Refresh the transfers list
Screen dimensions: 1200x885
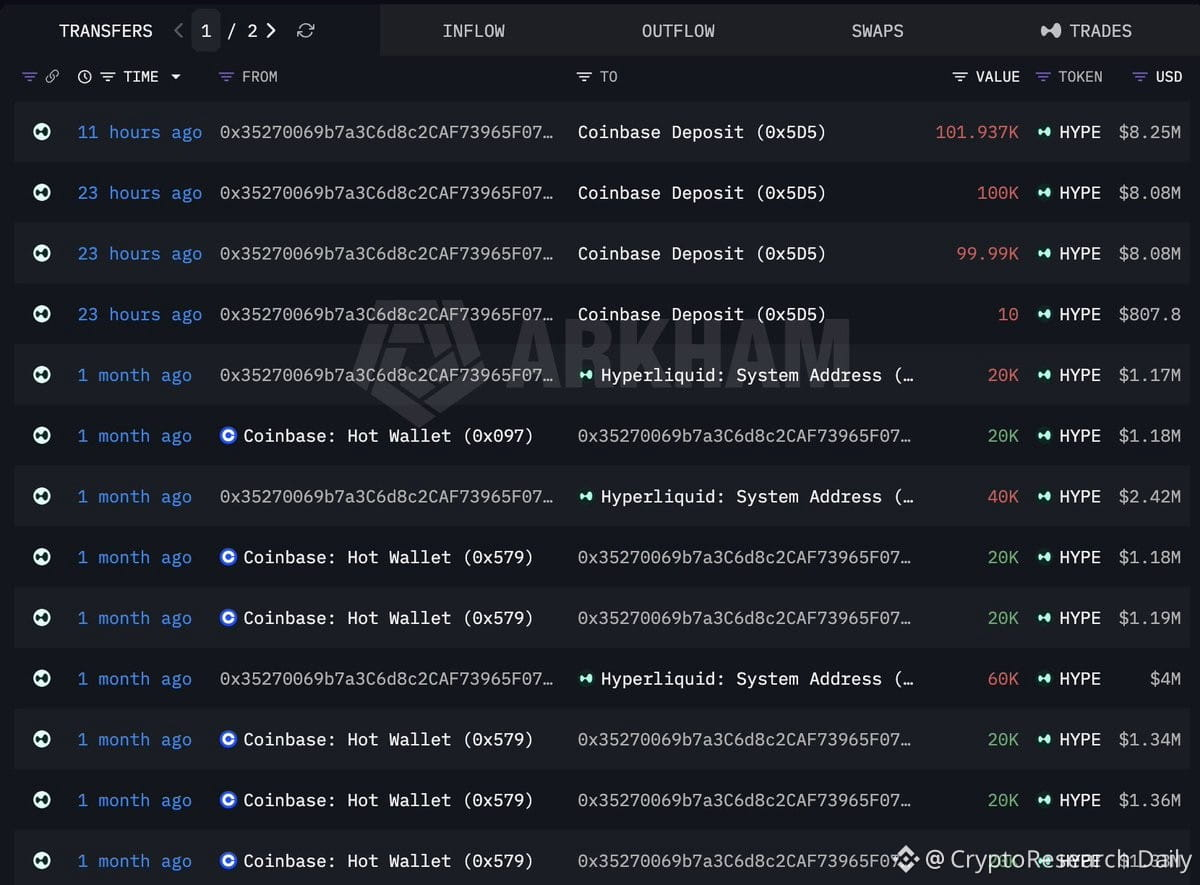pos(306,31)
